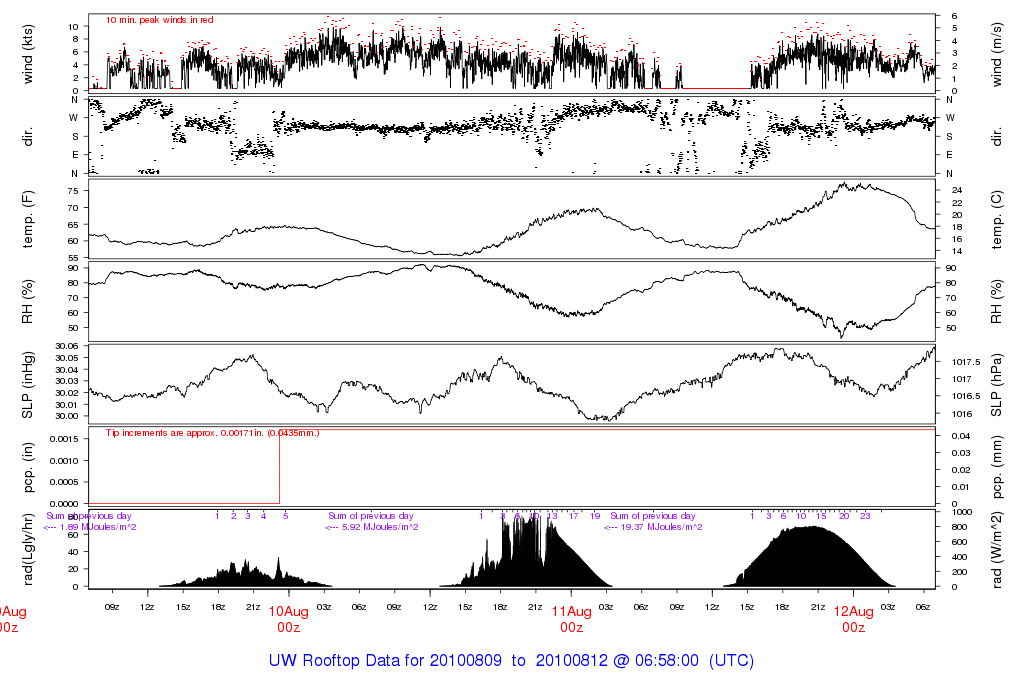Viewport: 1024px width, 700px height.
Task: Click the 'temp. (C)' right axis label
Action: tap(996, 219)
